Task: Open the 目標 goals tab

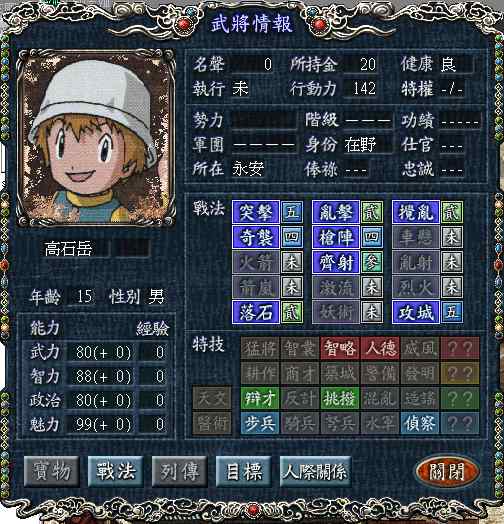Action: (x=244, y=471)
